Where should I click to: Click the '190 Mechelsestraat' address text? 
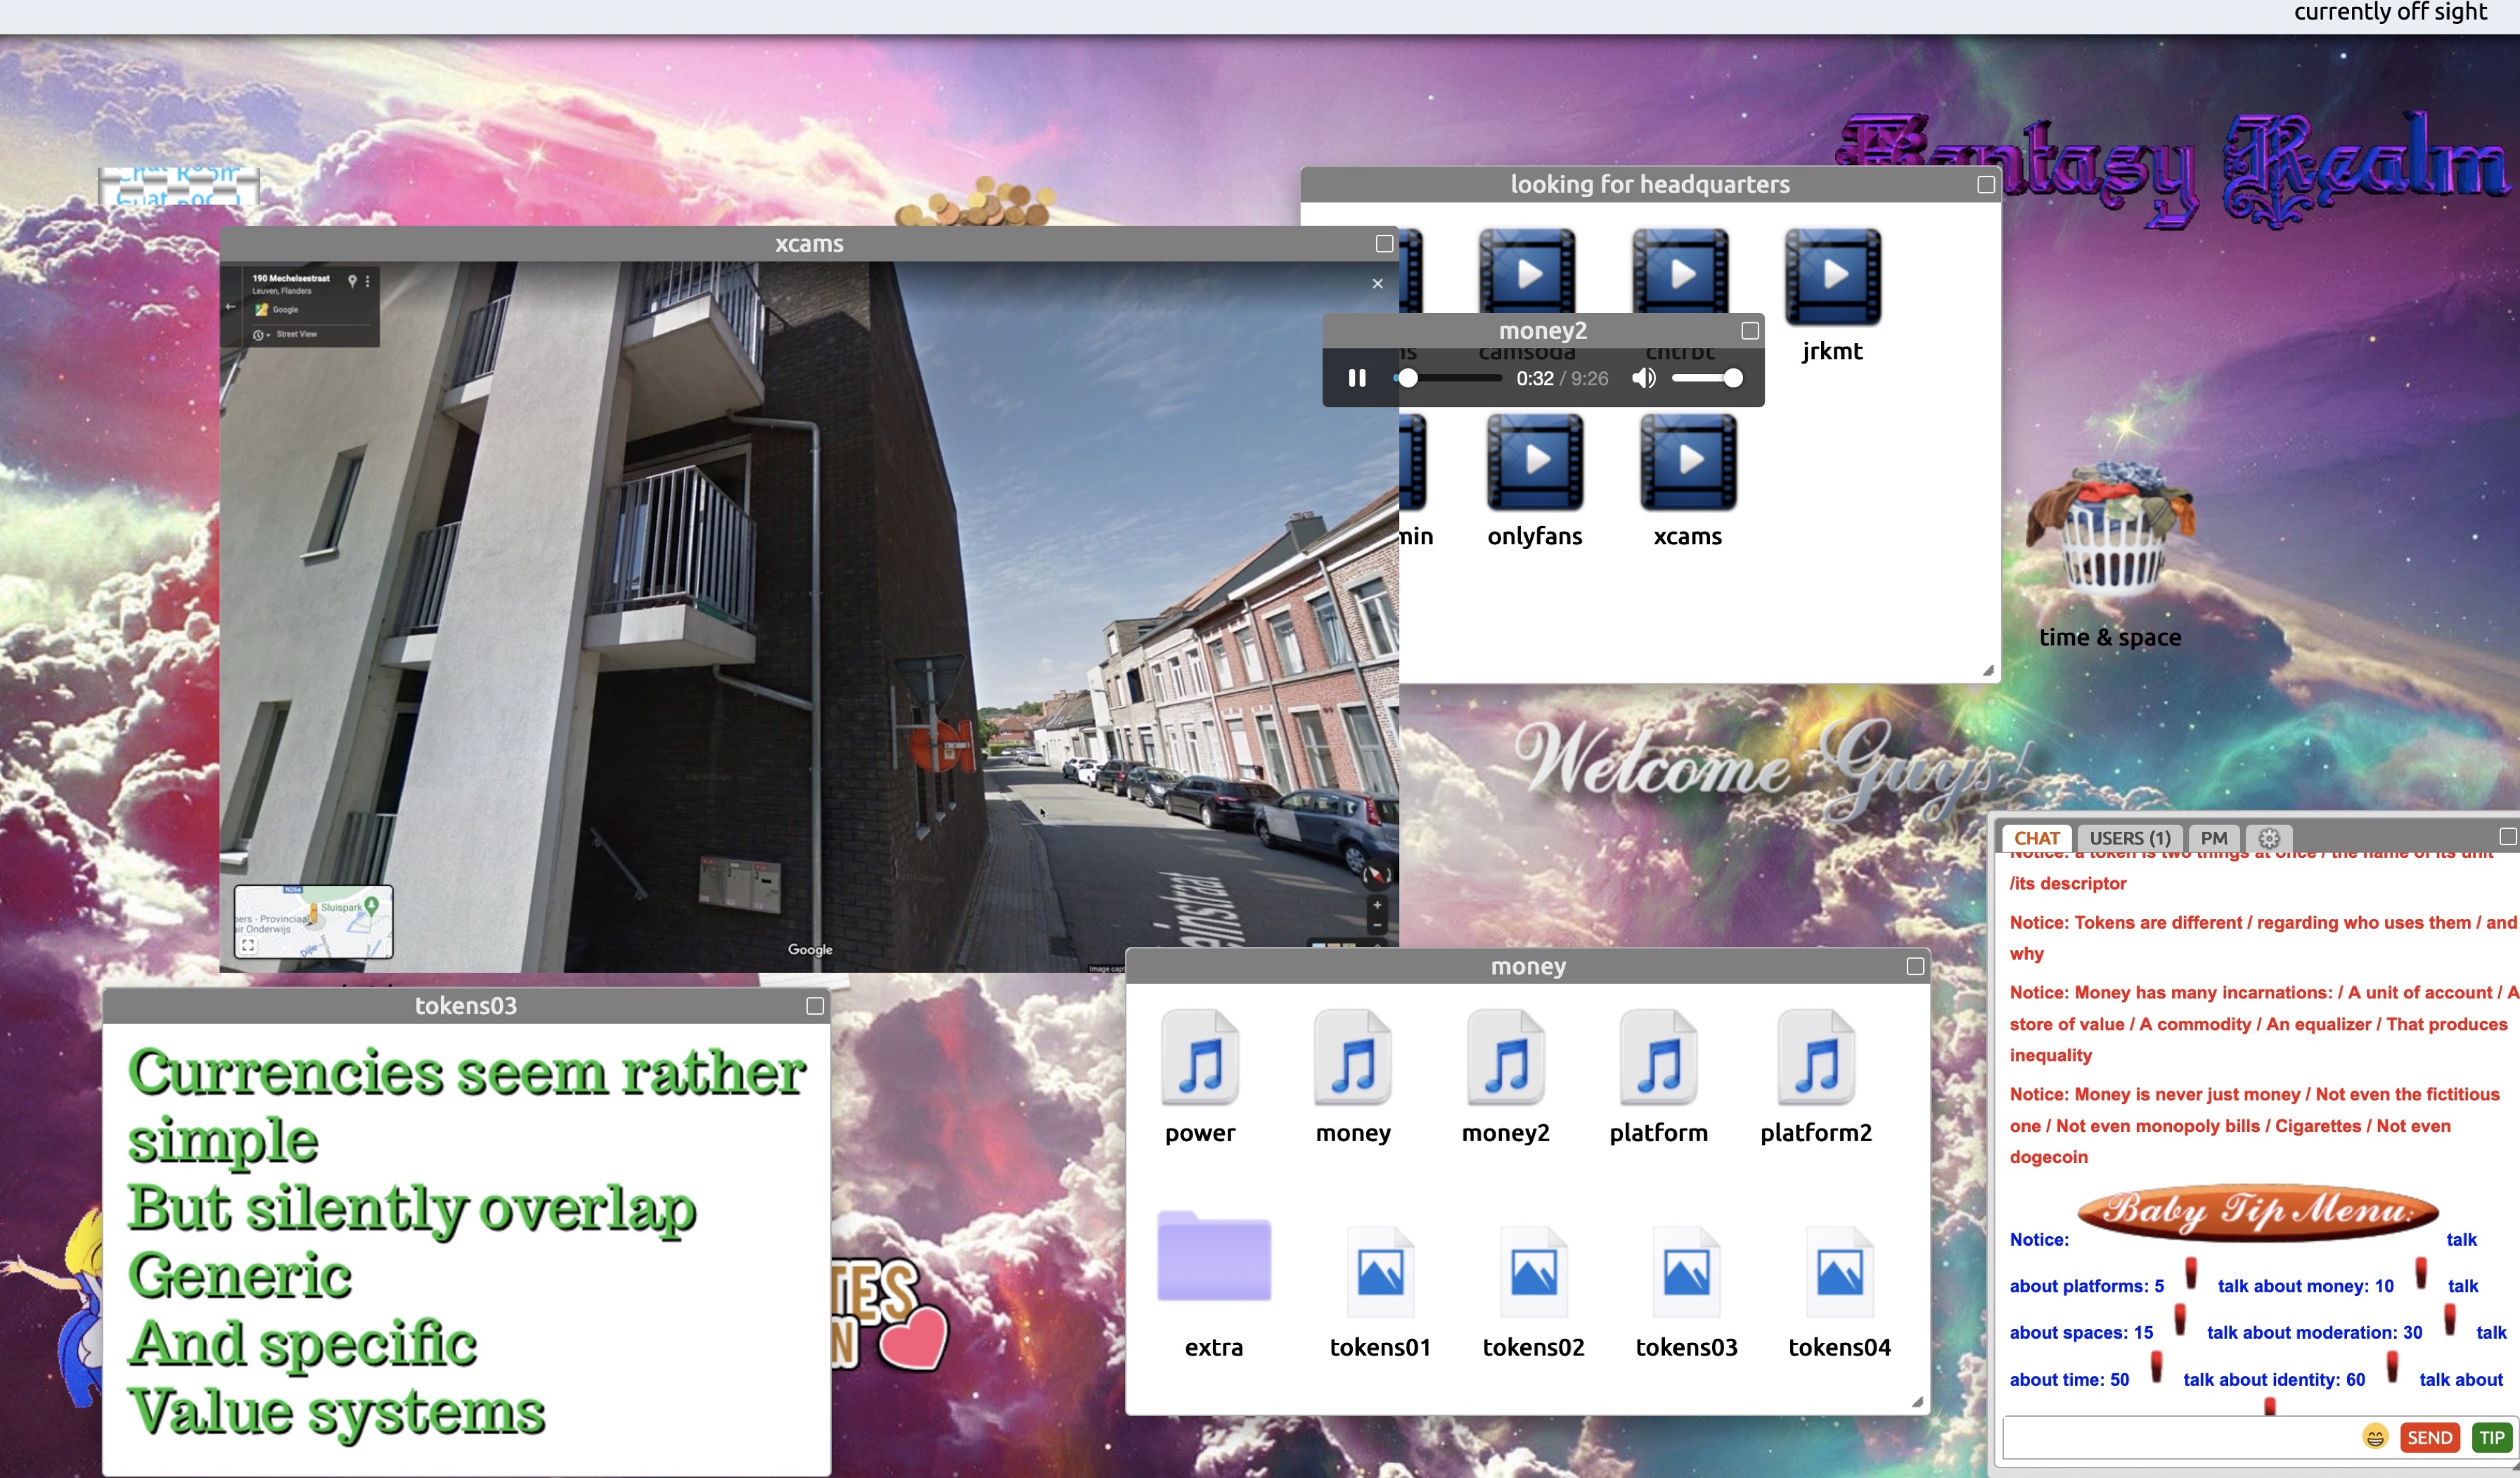pyautogui.click(x=290, y=278)
